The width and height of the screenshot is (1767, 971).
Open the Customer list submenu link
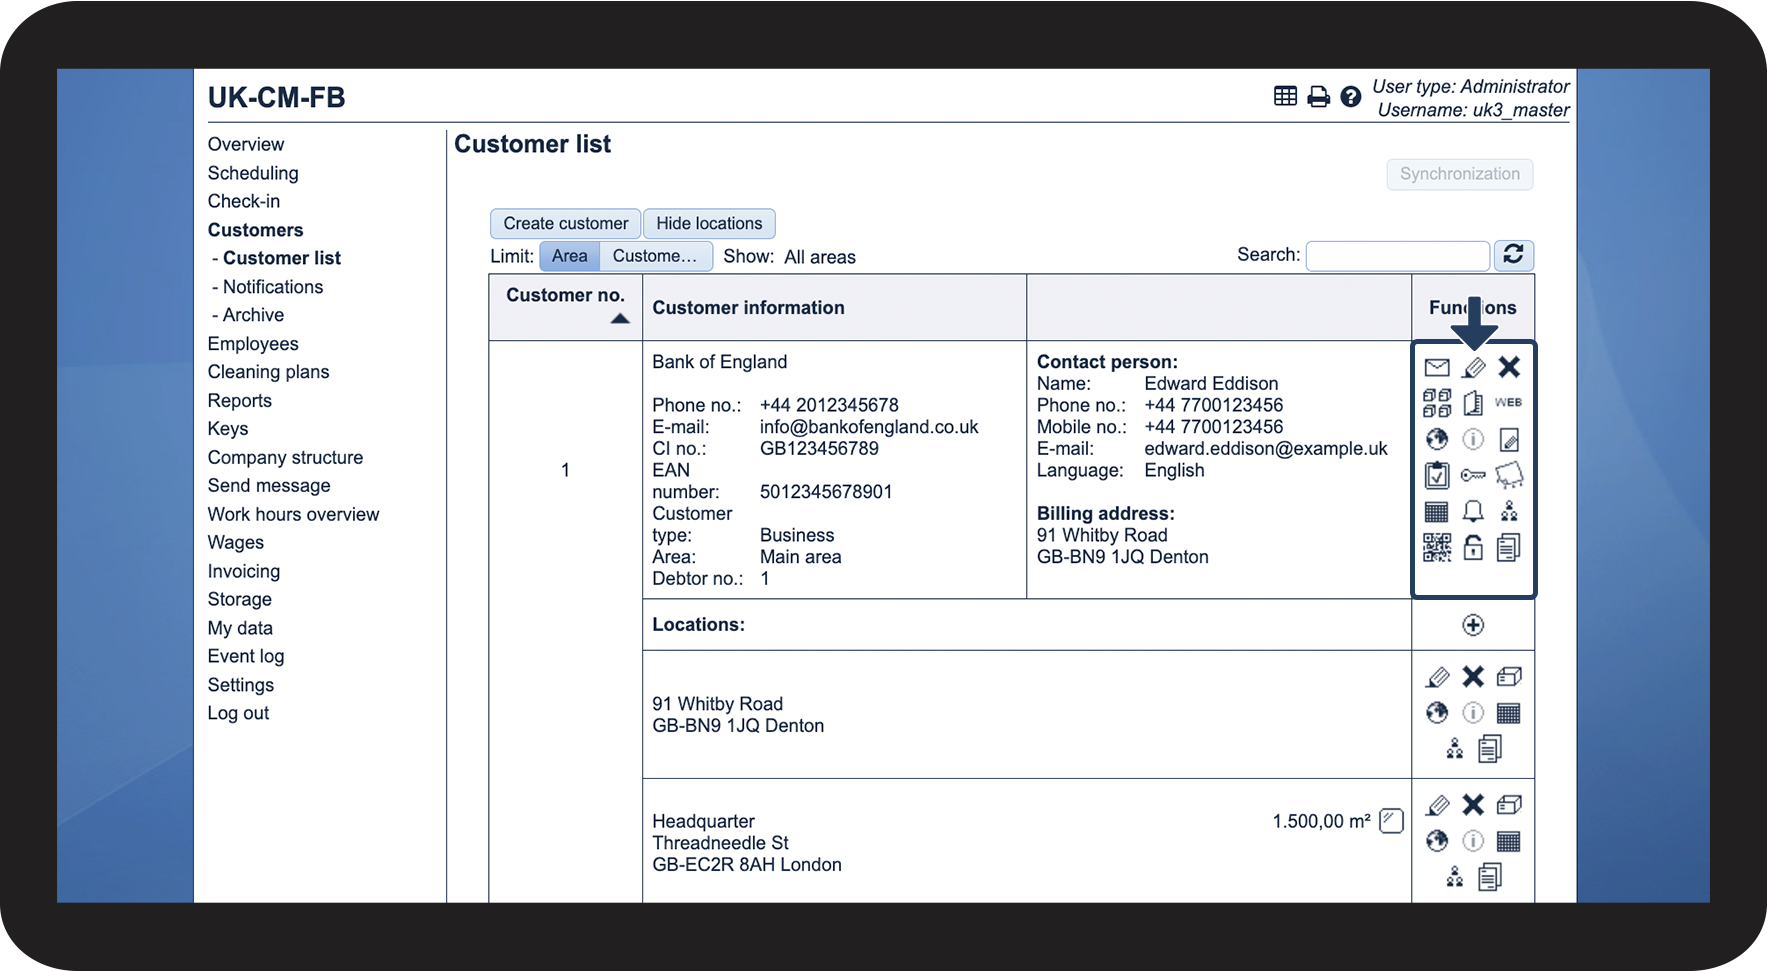coord(282,258)
